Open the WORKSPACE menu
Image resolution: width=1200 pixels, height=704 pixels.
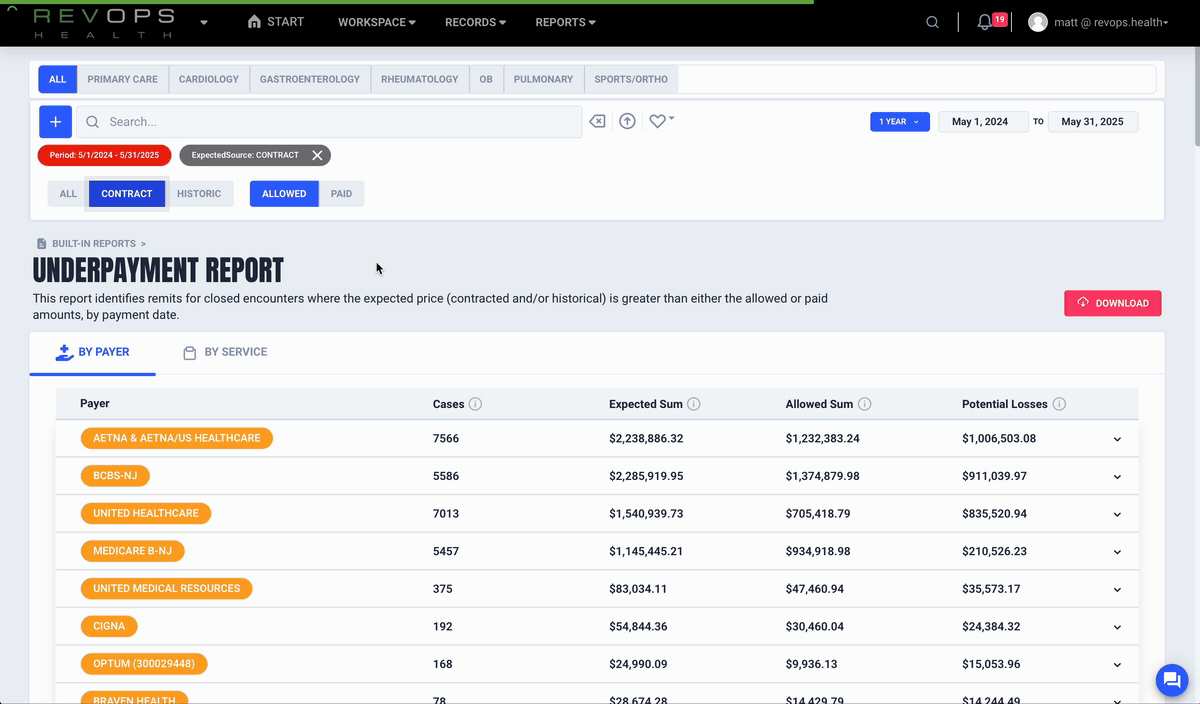coord(376,22)
